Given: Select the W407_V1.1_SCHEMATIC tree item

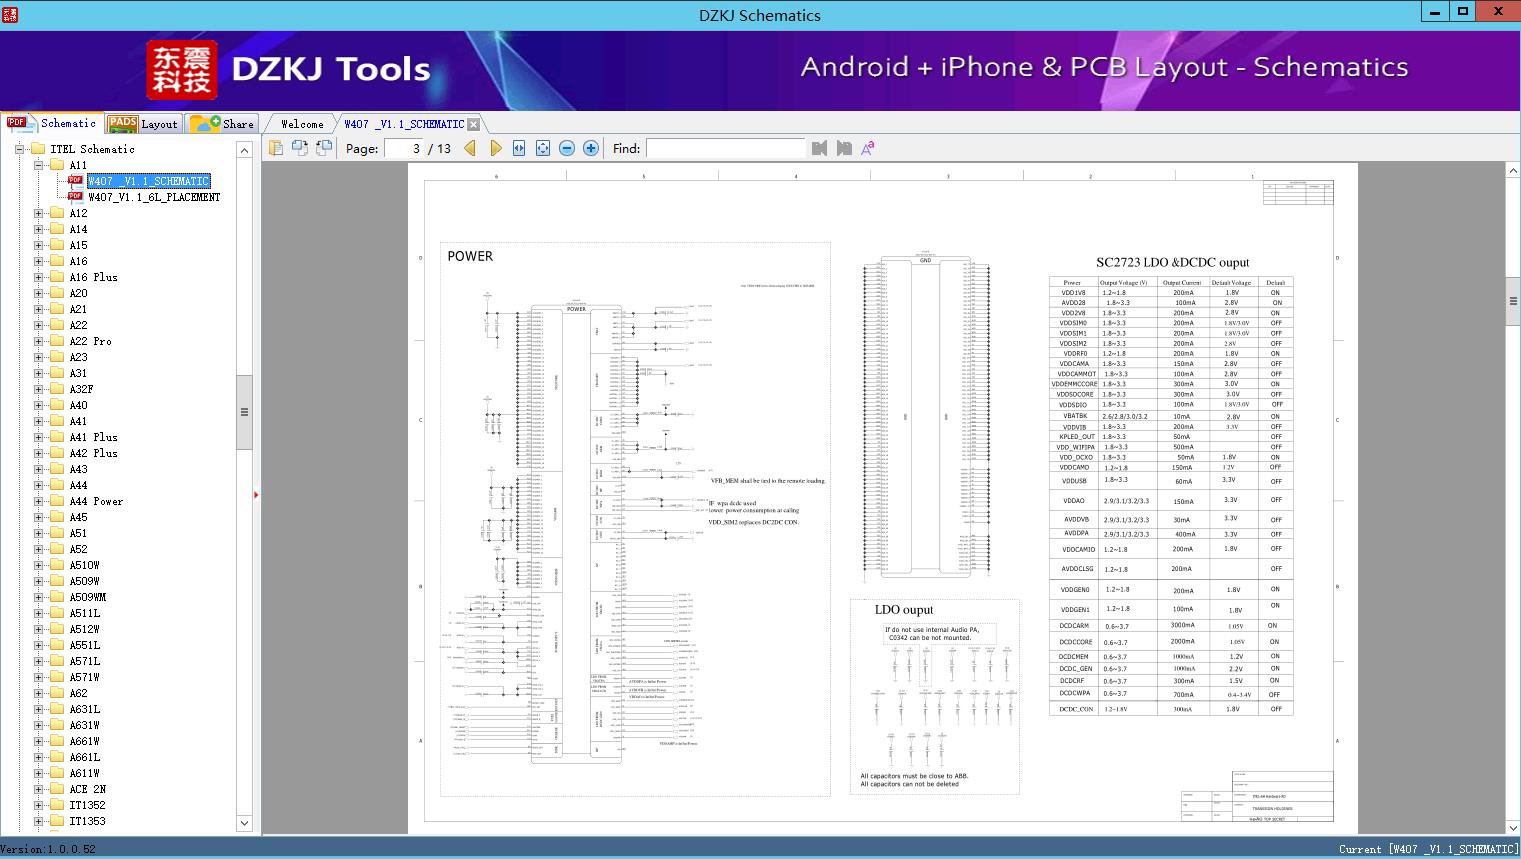Looking at the screenshot, I should click(x=148, y=181).
